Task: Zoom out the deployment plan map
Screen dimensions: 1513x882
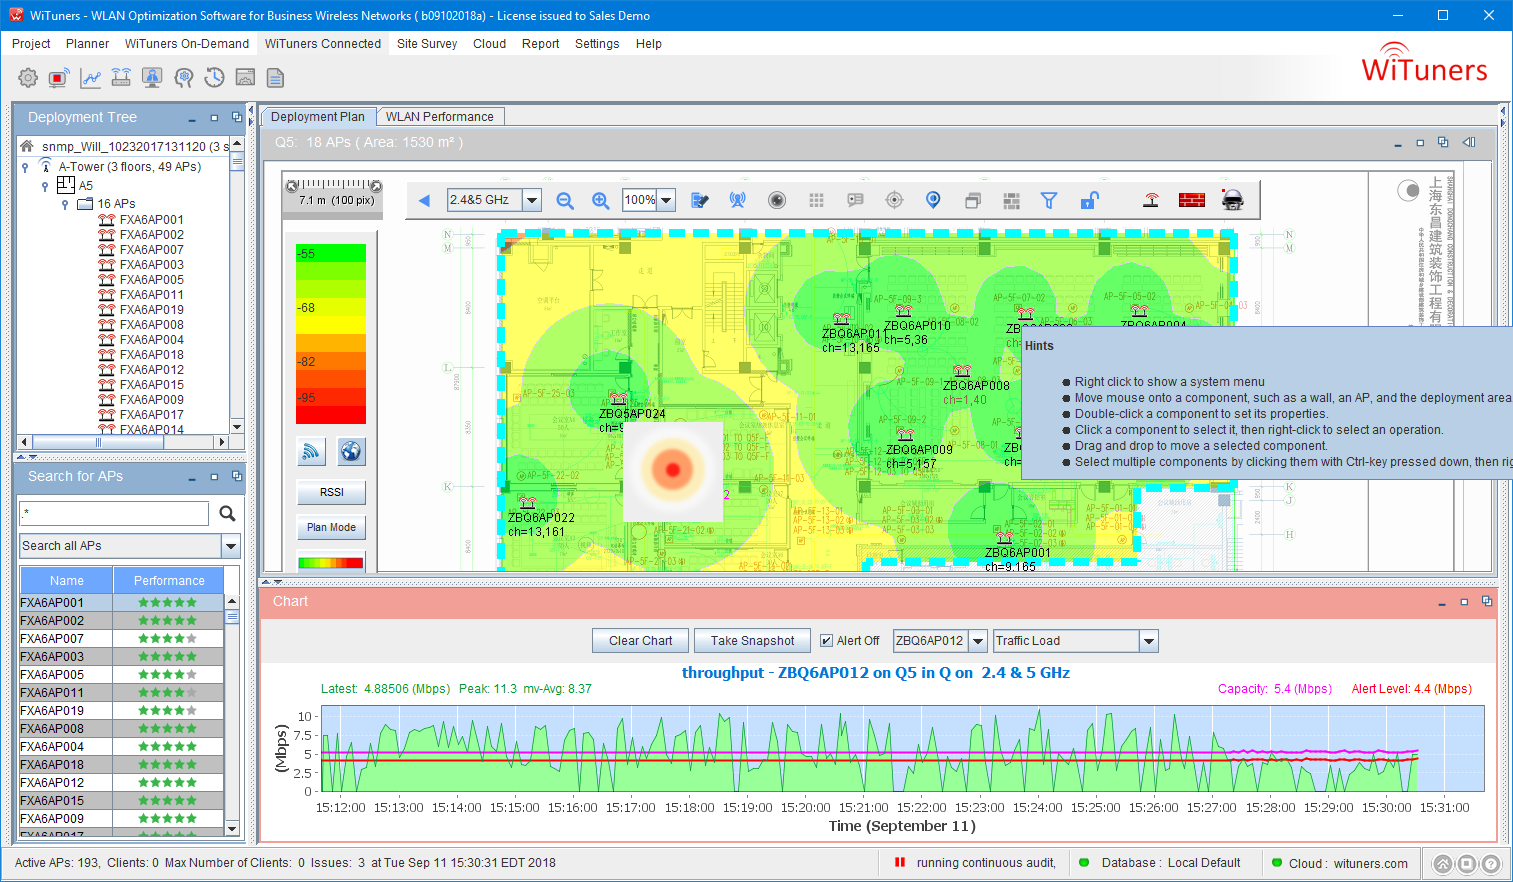Action: pos(565,200)
